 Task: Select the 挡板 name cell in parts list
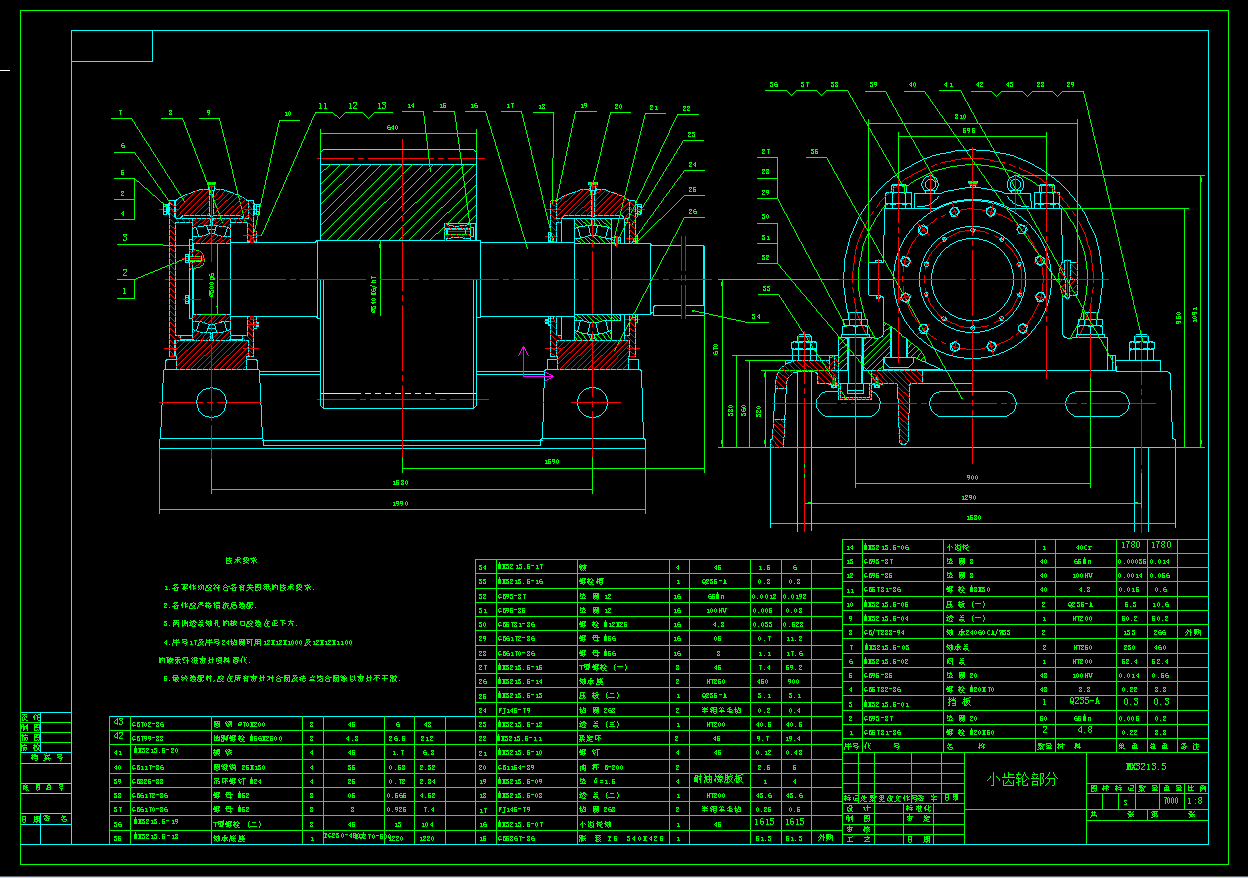[x=958, y=702]
